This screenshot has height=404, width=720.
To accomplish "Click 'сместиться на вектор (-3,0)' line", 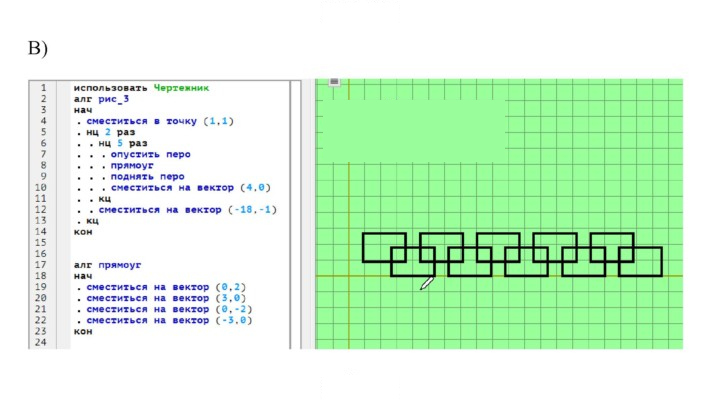I will [169, 320].
